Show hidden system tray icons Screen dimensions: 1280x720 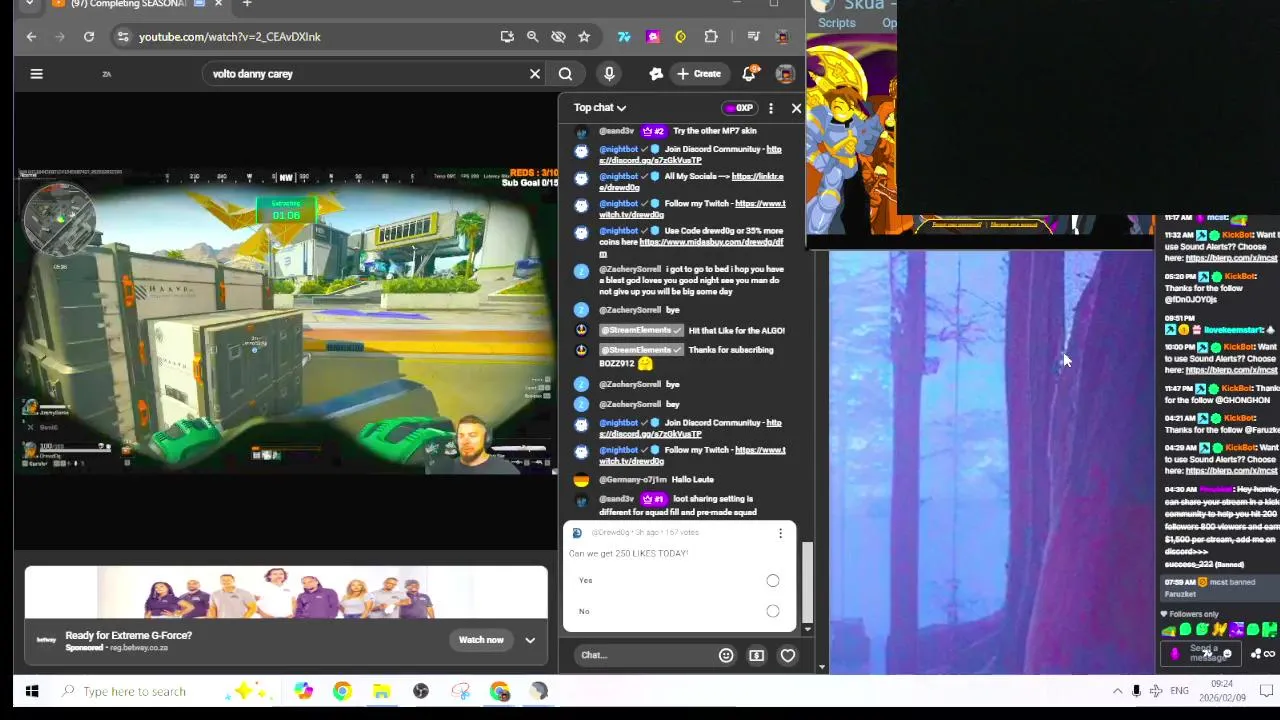tap(1117, 691)
